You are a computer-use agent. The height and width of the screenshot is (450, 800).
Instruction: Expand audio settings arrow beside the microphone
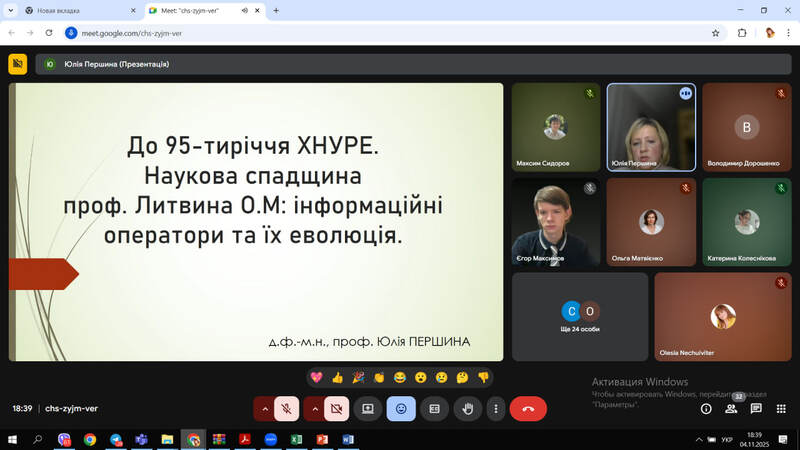coord(264,408)
